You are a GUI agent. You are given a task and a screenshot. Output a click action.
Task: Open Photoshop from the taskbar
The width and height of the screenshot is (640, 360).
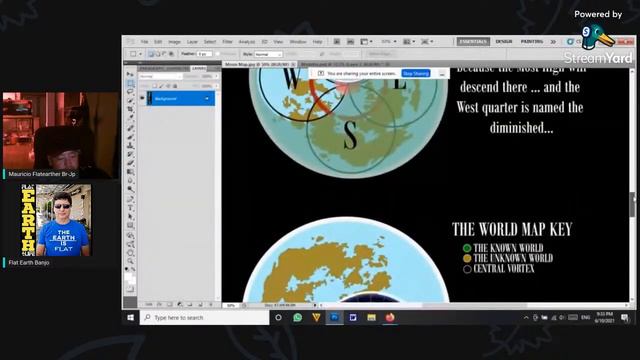click(335, 317)
